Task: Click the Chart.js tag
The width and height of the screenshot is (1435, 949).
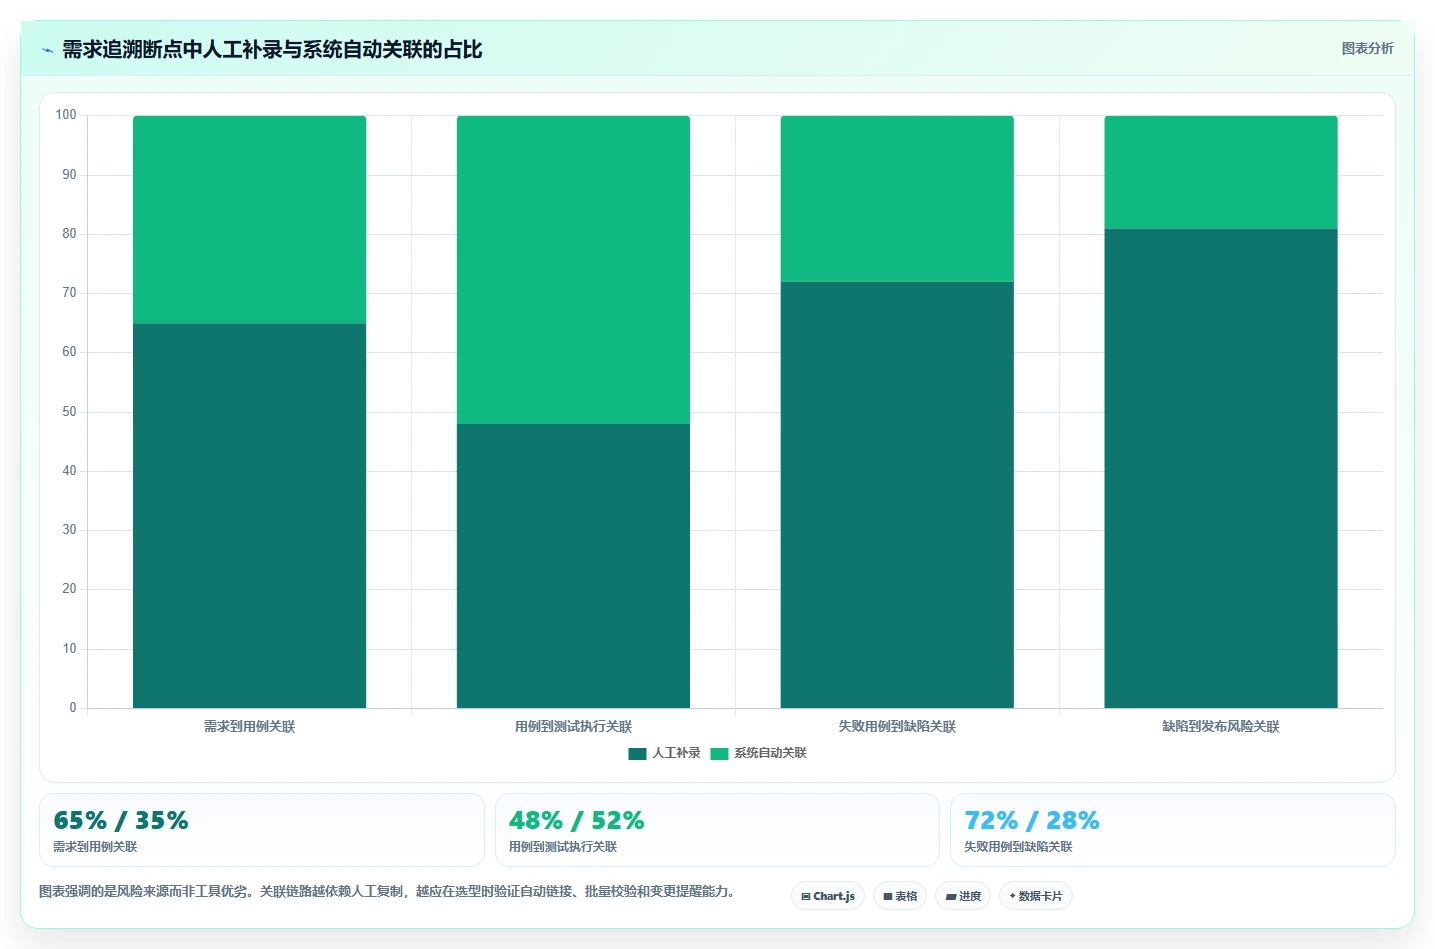Action: tap(828, 896)
